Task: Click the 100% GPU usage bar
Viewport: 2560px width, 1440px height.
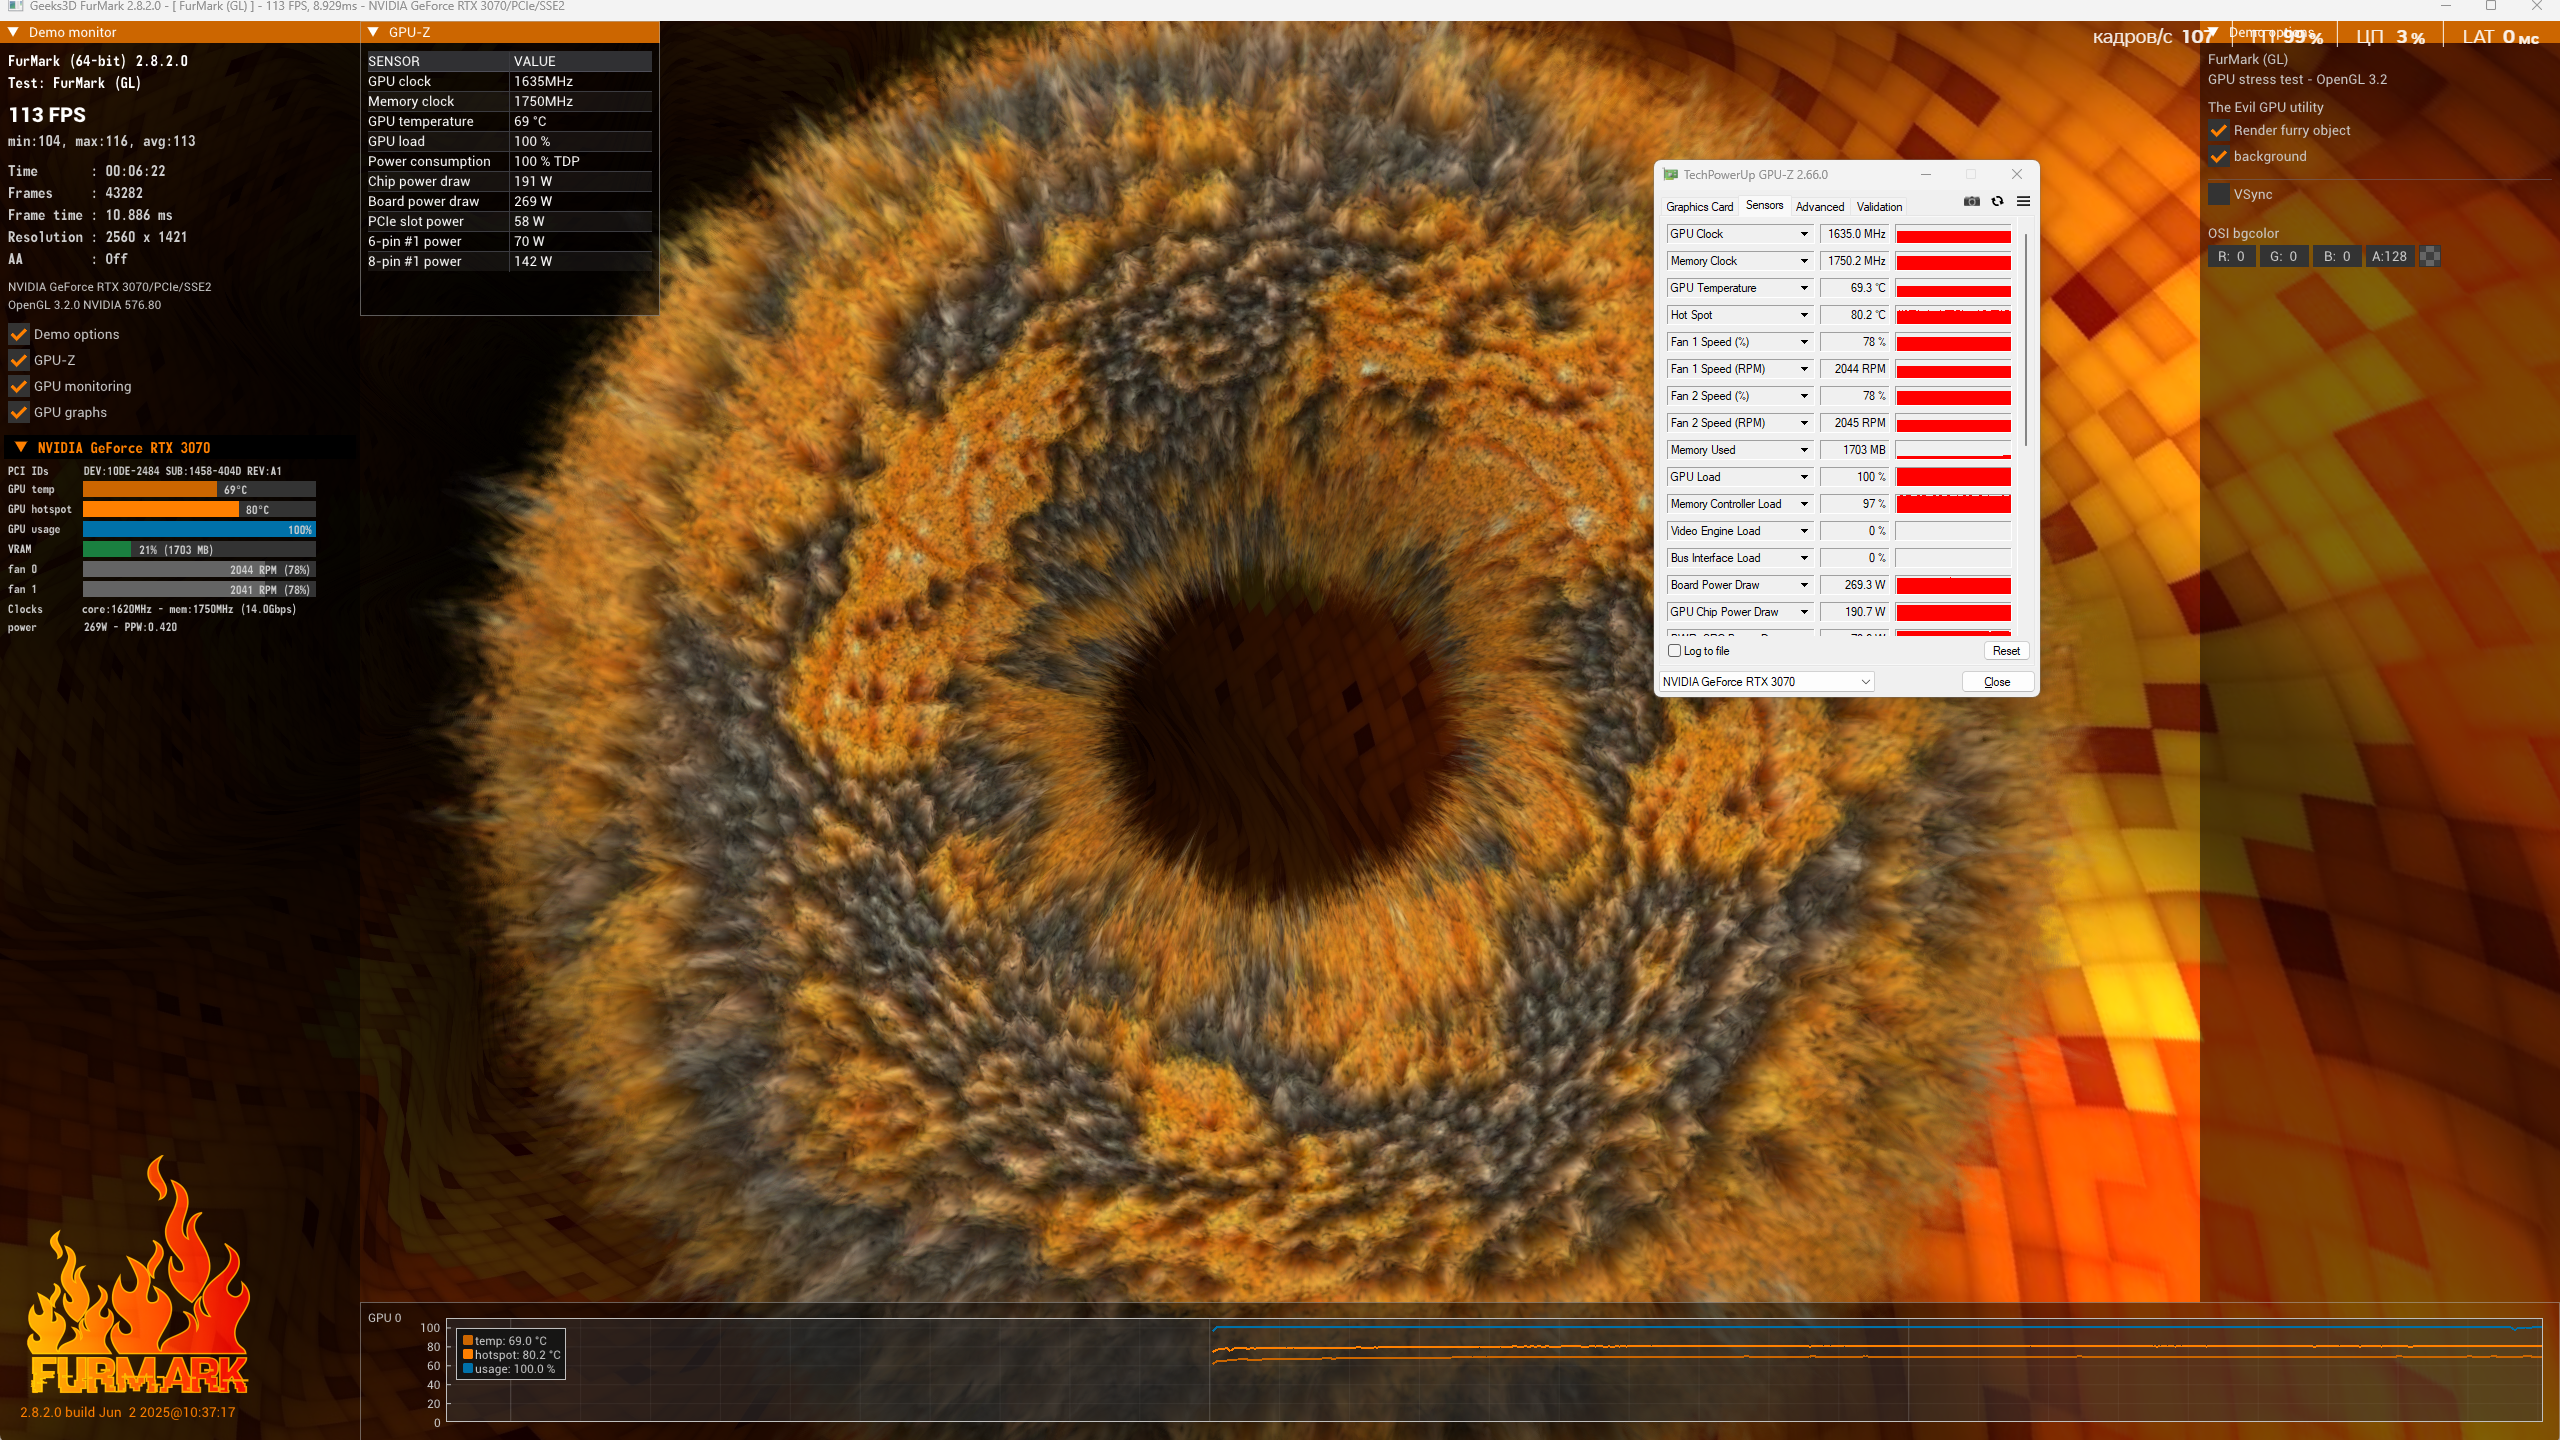Action: pyautogui.click(x=199, y=530)
